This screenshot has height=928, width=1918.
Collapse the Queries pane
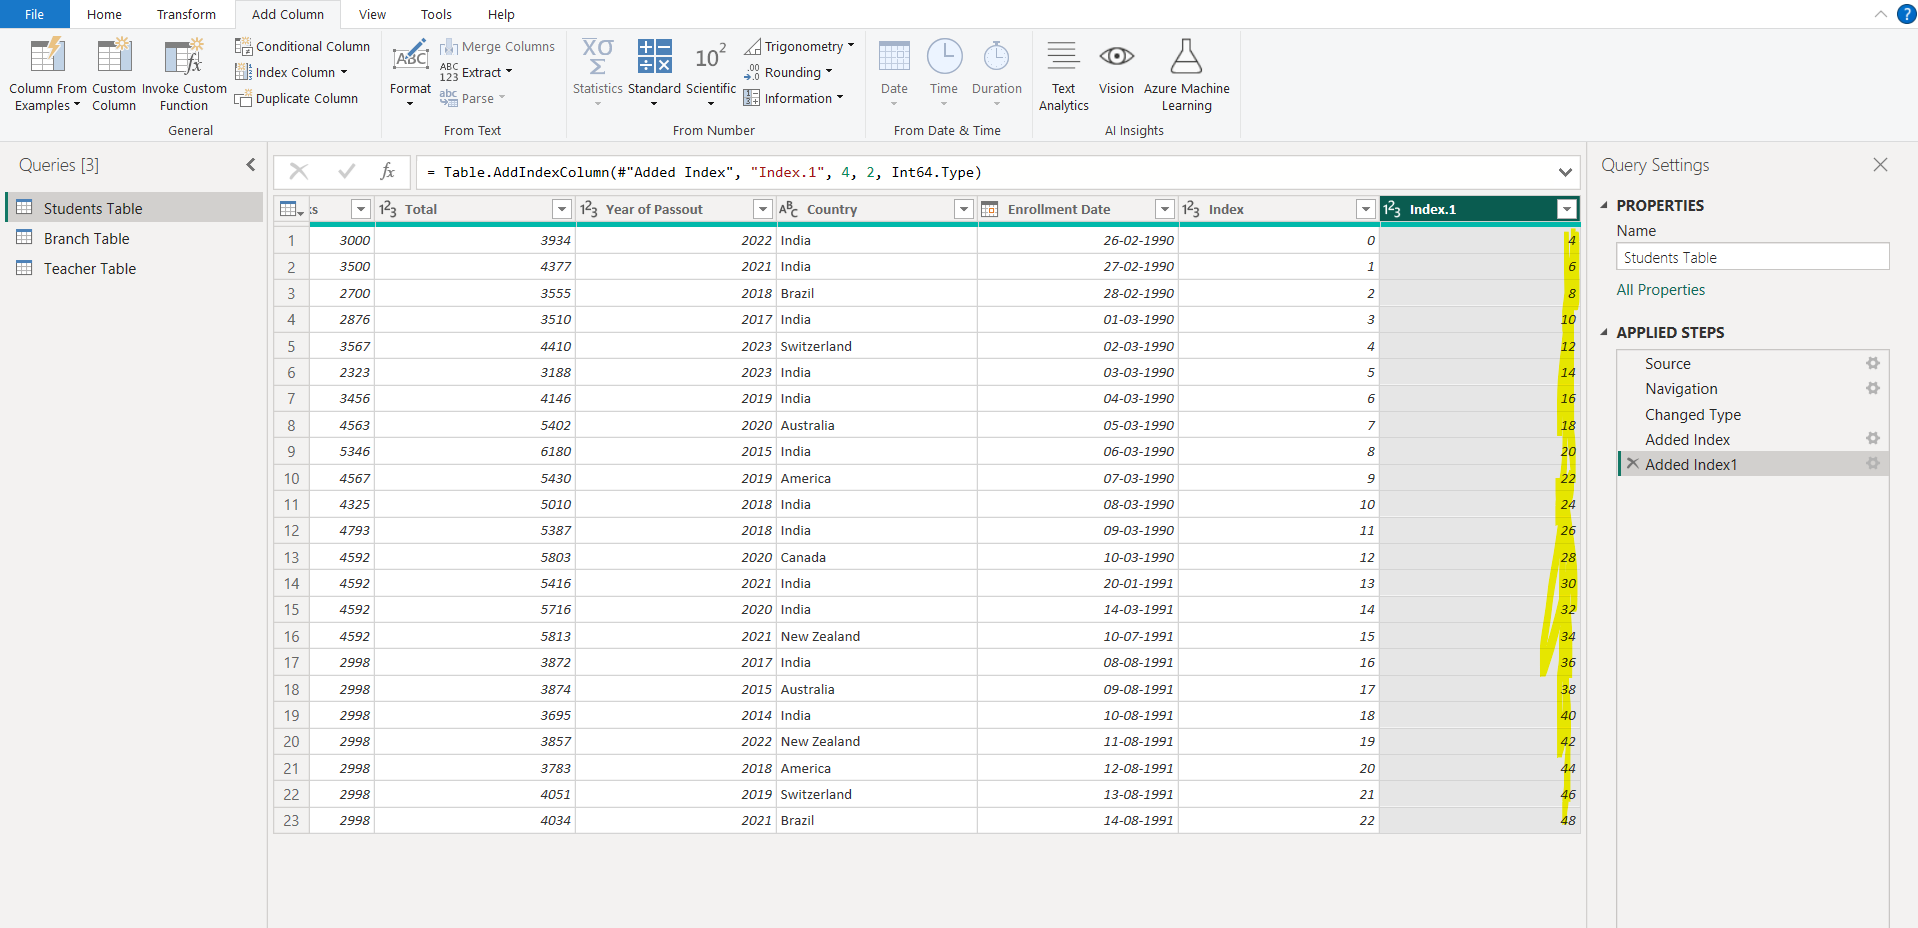tap(250, 165)
